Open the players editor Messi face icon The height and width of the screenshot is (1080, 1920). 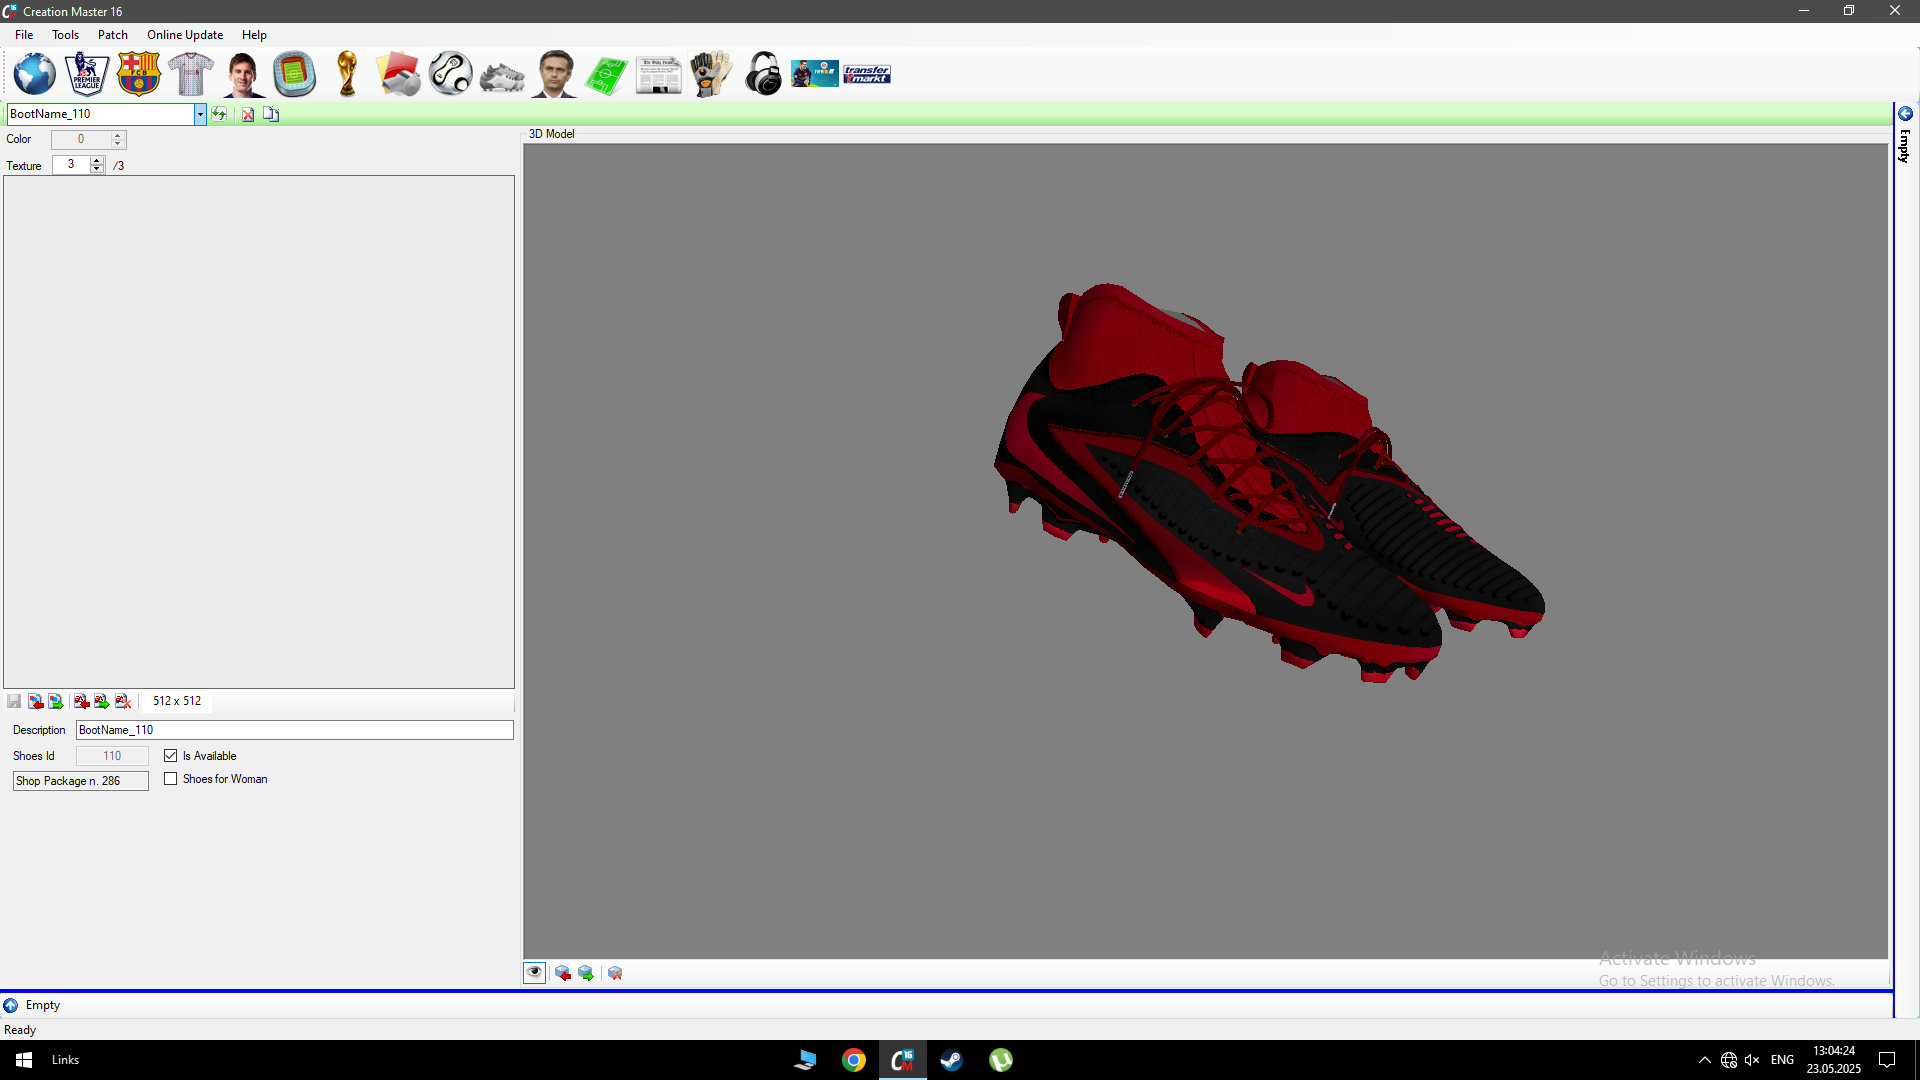243,74
